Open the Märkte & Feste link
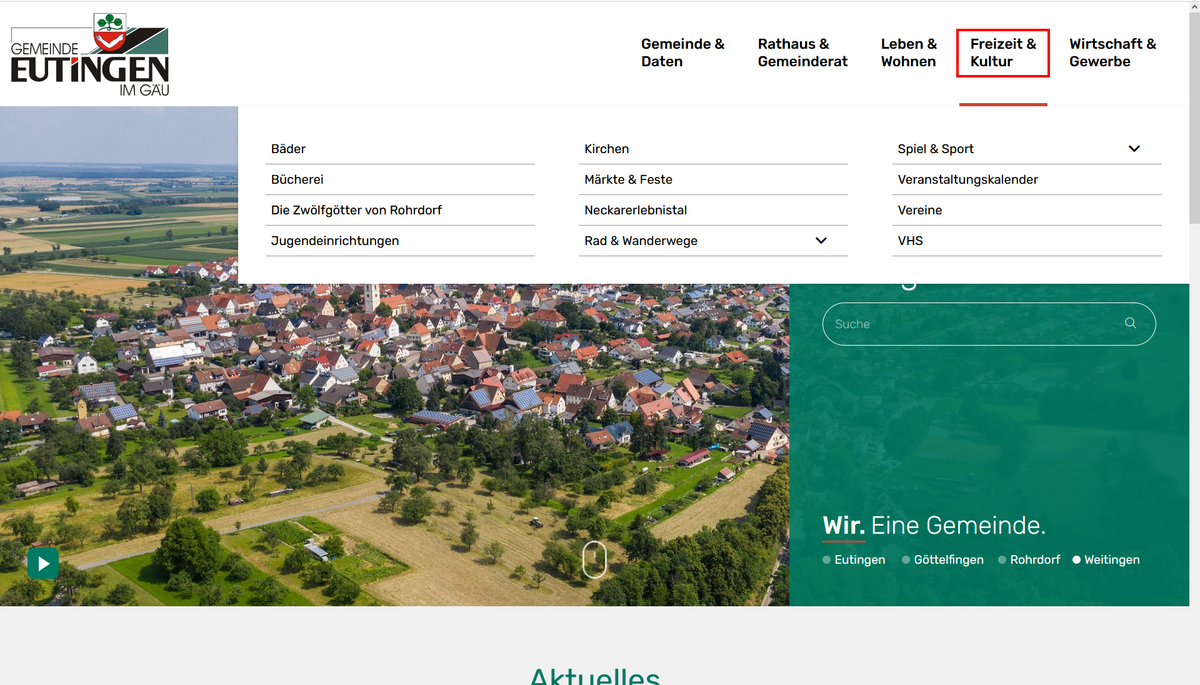 tap(628, 180)
